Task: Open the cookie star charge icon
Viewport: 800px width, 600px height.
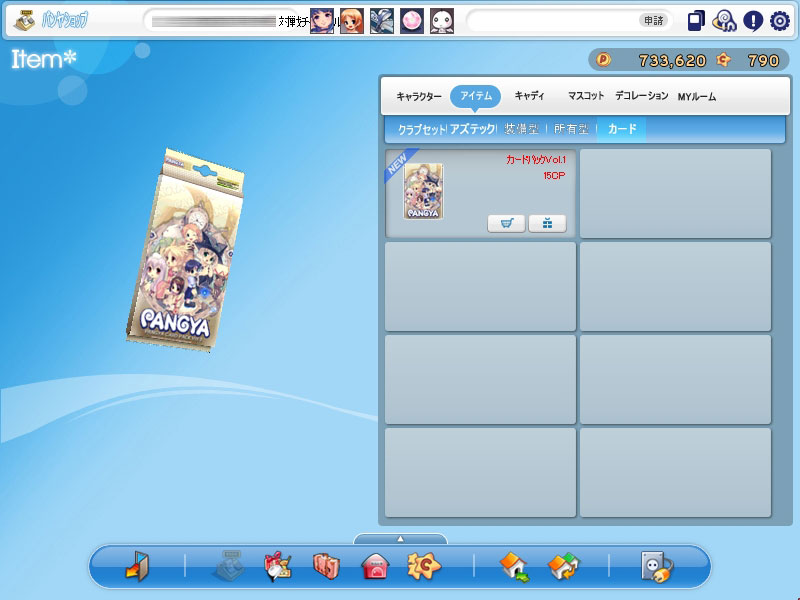Action: [423, 566]
